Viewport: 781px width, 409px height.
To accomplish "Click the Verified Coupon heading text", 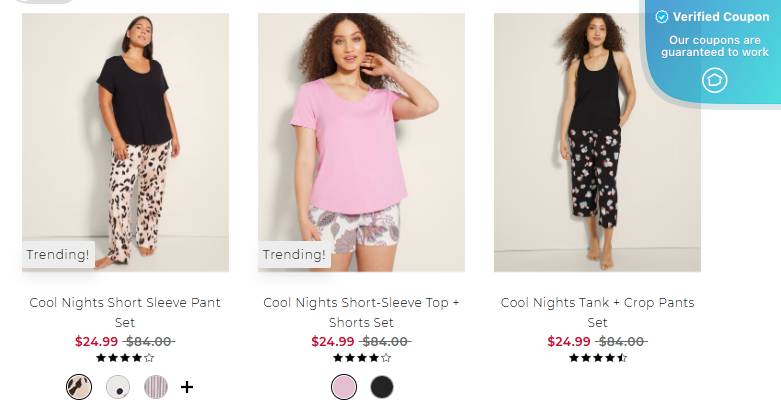I will tap(720, 17).
